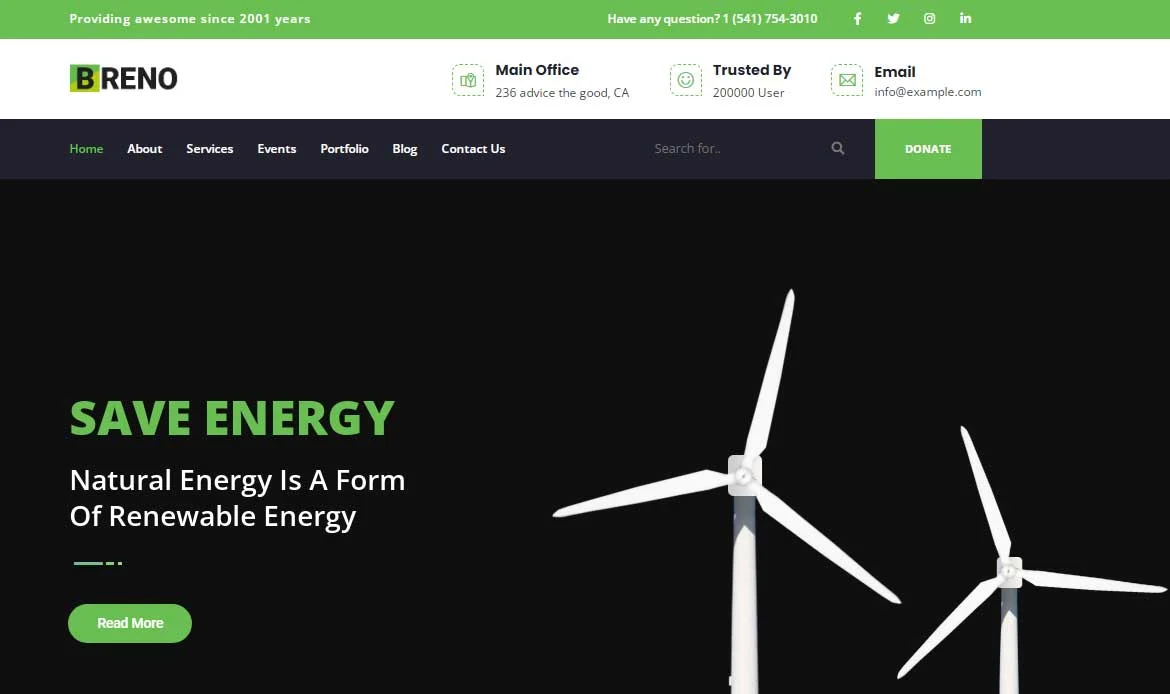This screenshot has height=694, width=1170.
Task: Click the Trusted By smiley icon
Action: [x=685, y=80]
